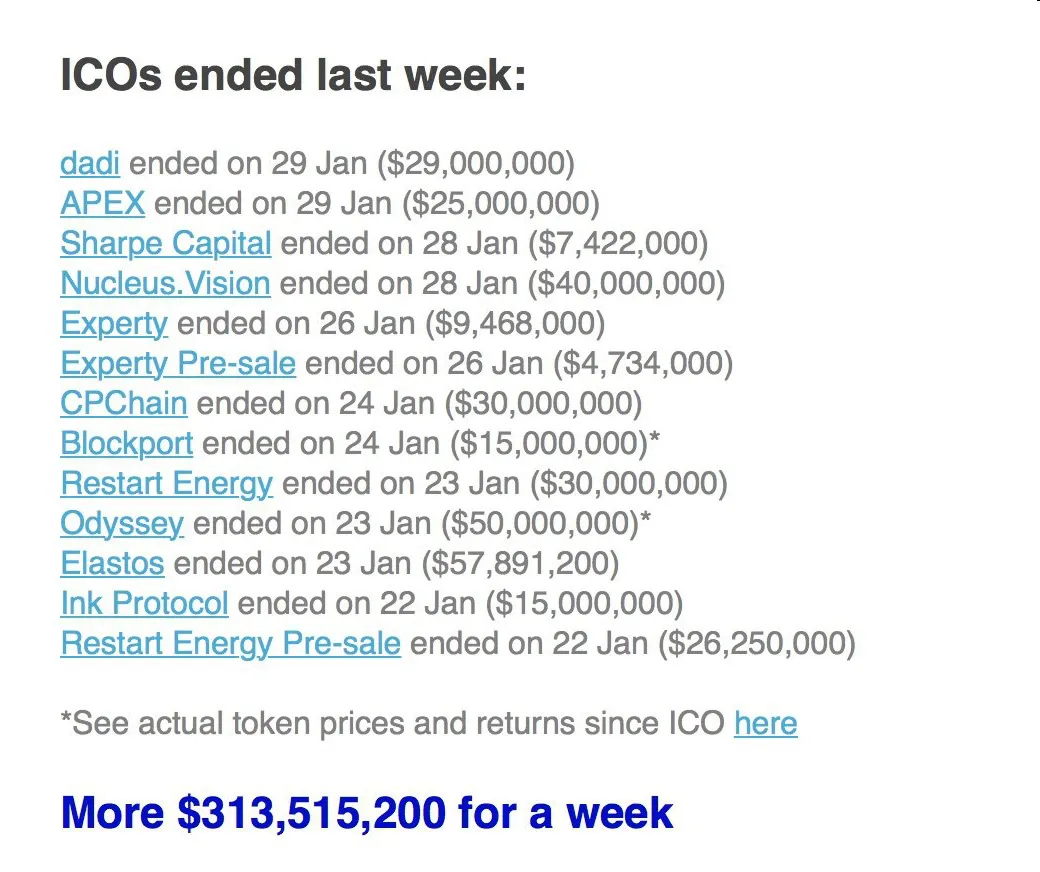Click the 'See actual token prices' footnote text

392,723
